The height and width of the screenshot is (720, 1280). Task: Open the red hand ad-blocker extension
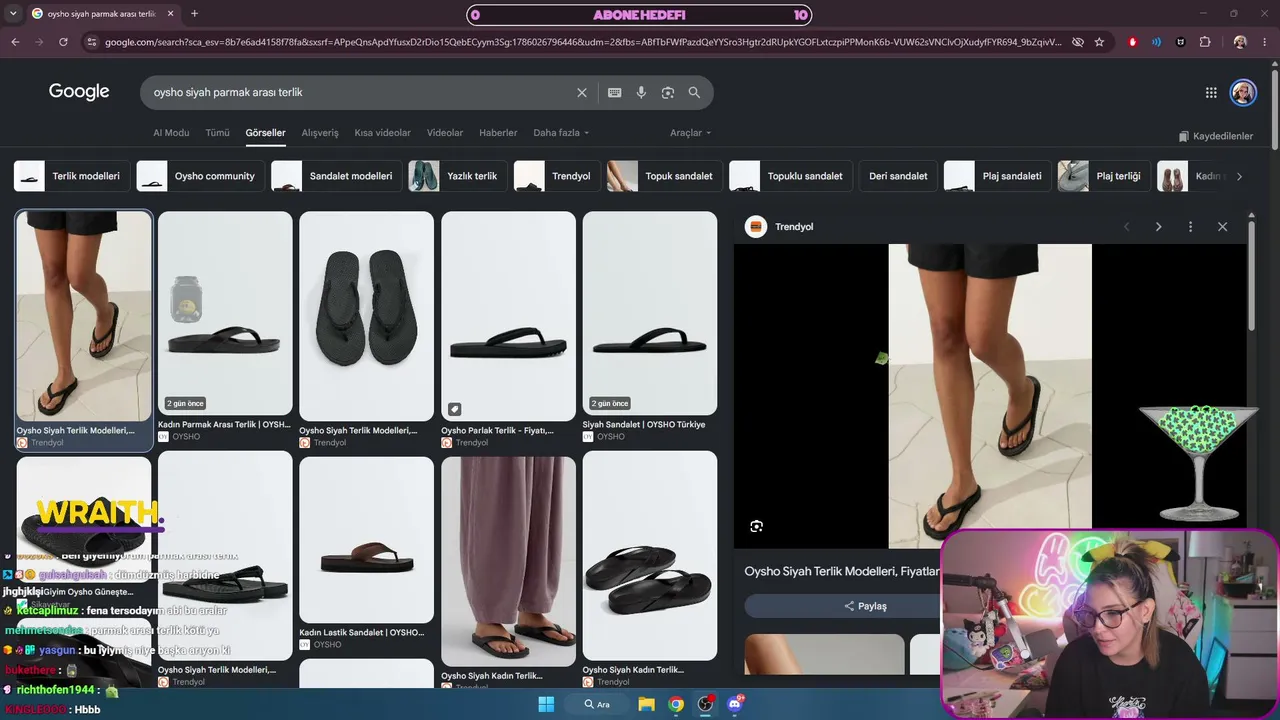tap(1133, 42)
